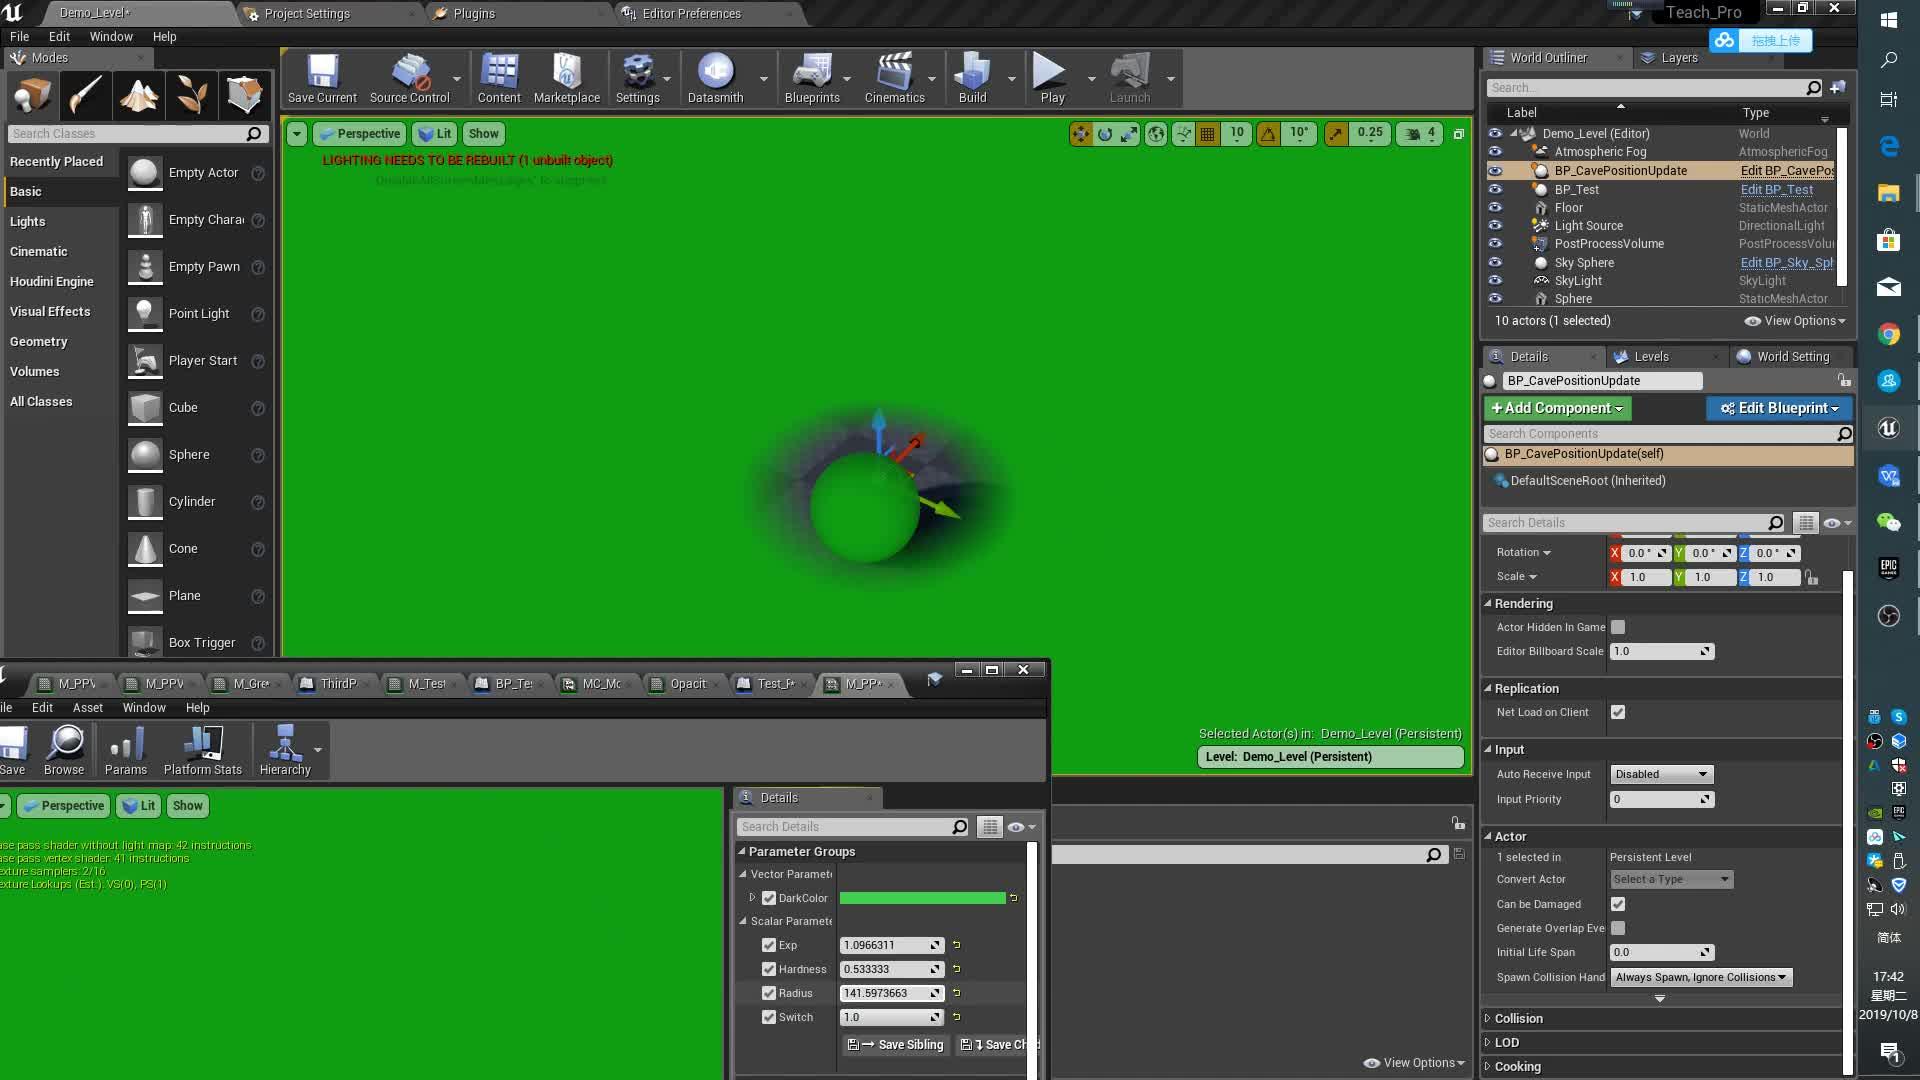The height and width of the screenshot is (1080, 1920).
Task: Select the Foliage mode icon
Action: [192, 96]
